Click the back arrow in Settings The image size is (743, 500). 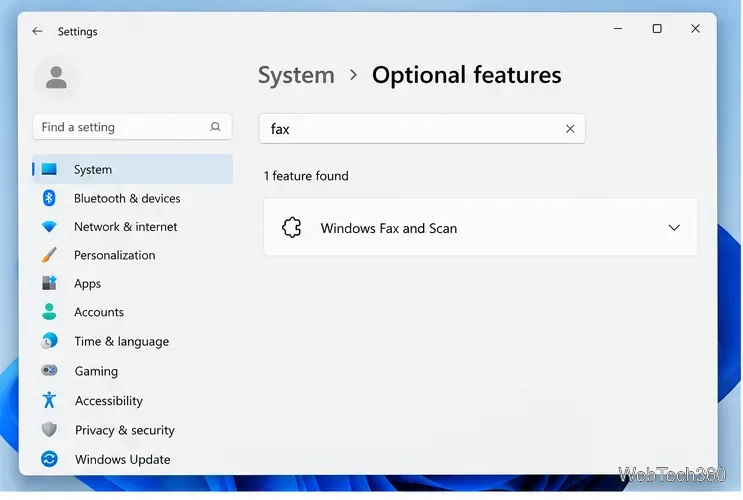click(37, 31)
